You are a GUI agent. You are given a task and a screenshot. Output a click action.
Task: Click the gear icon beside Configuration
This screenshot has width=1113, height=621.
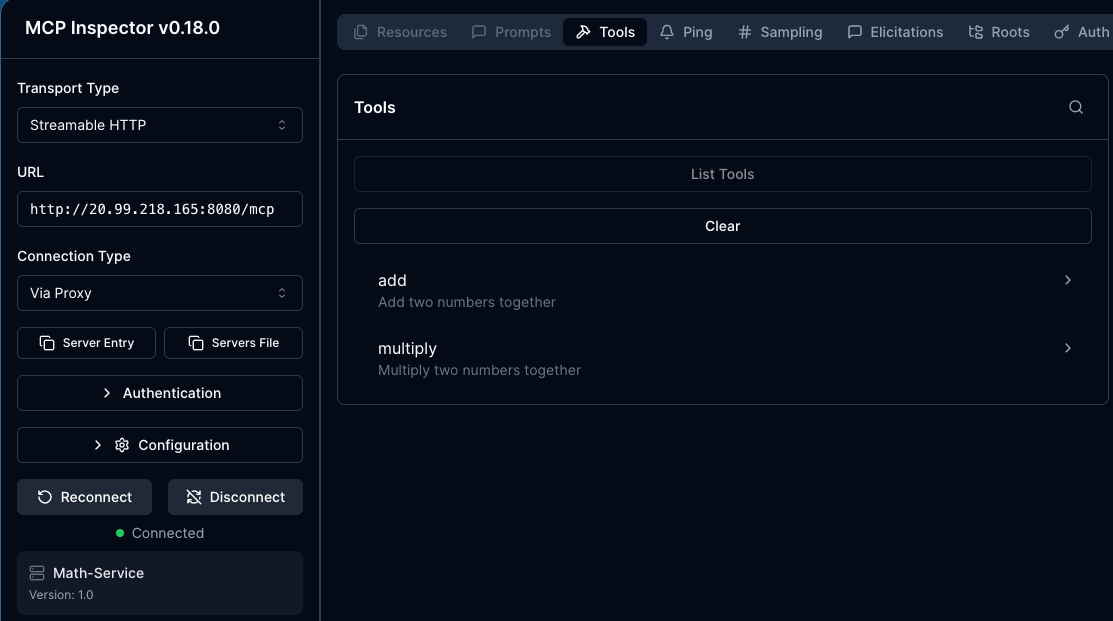pyautogui.click(x=122, y=445)
